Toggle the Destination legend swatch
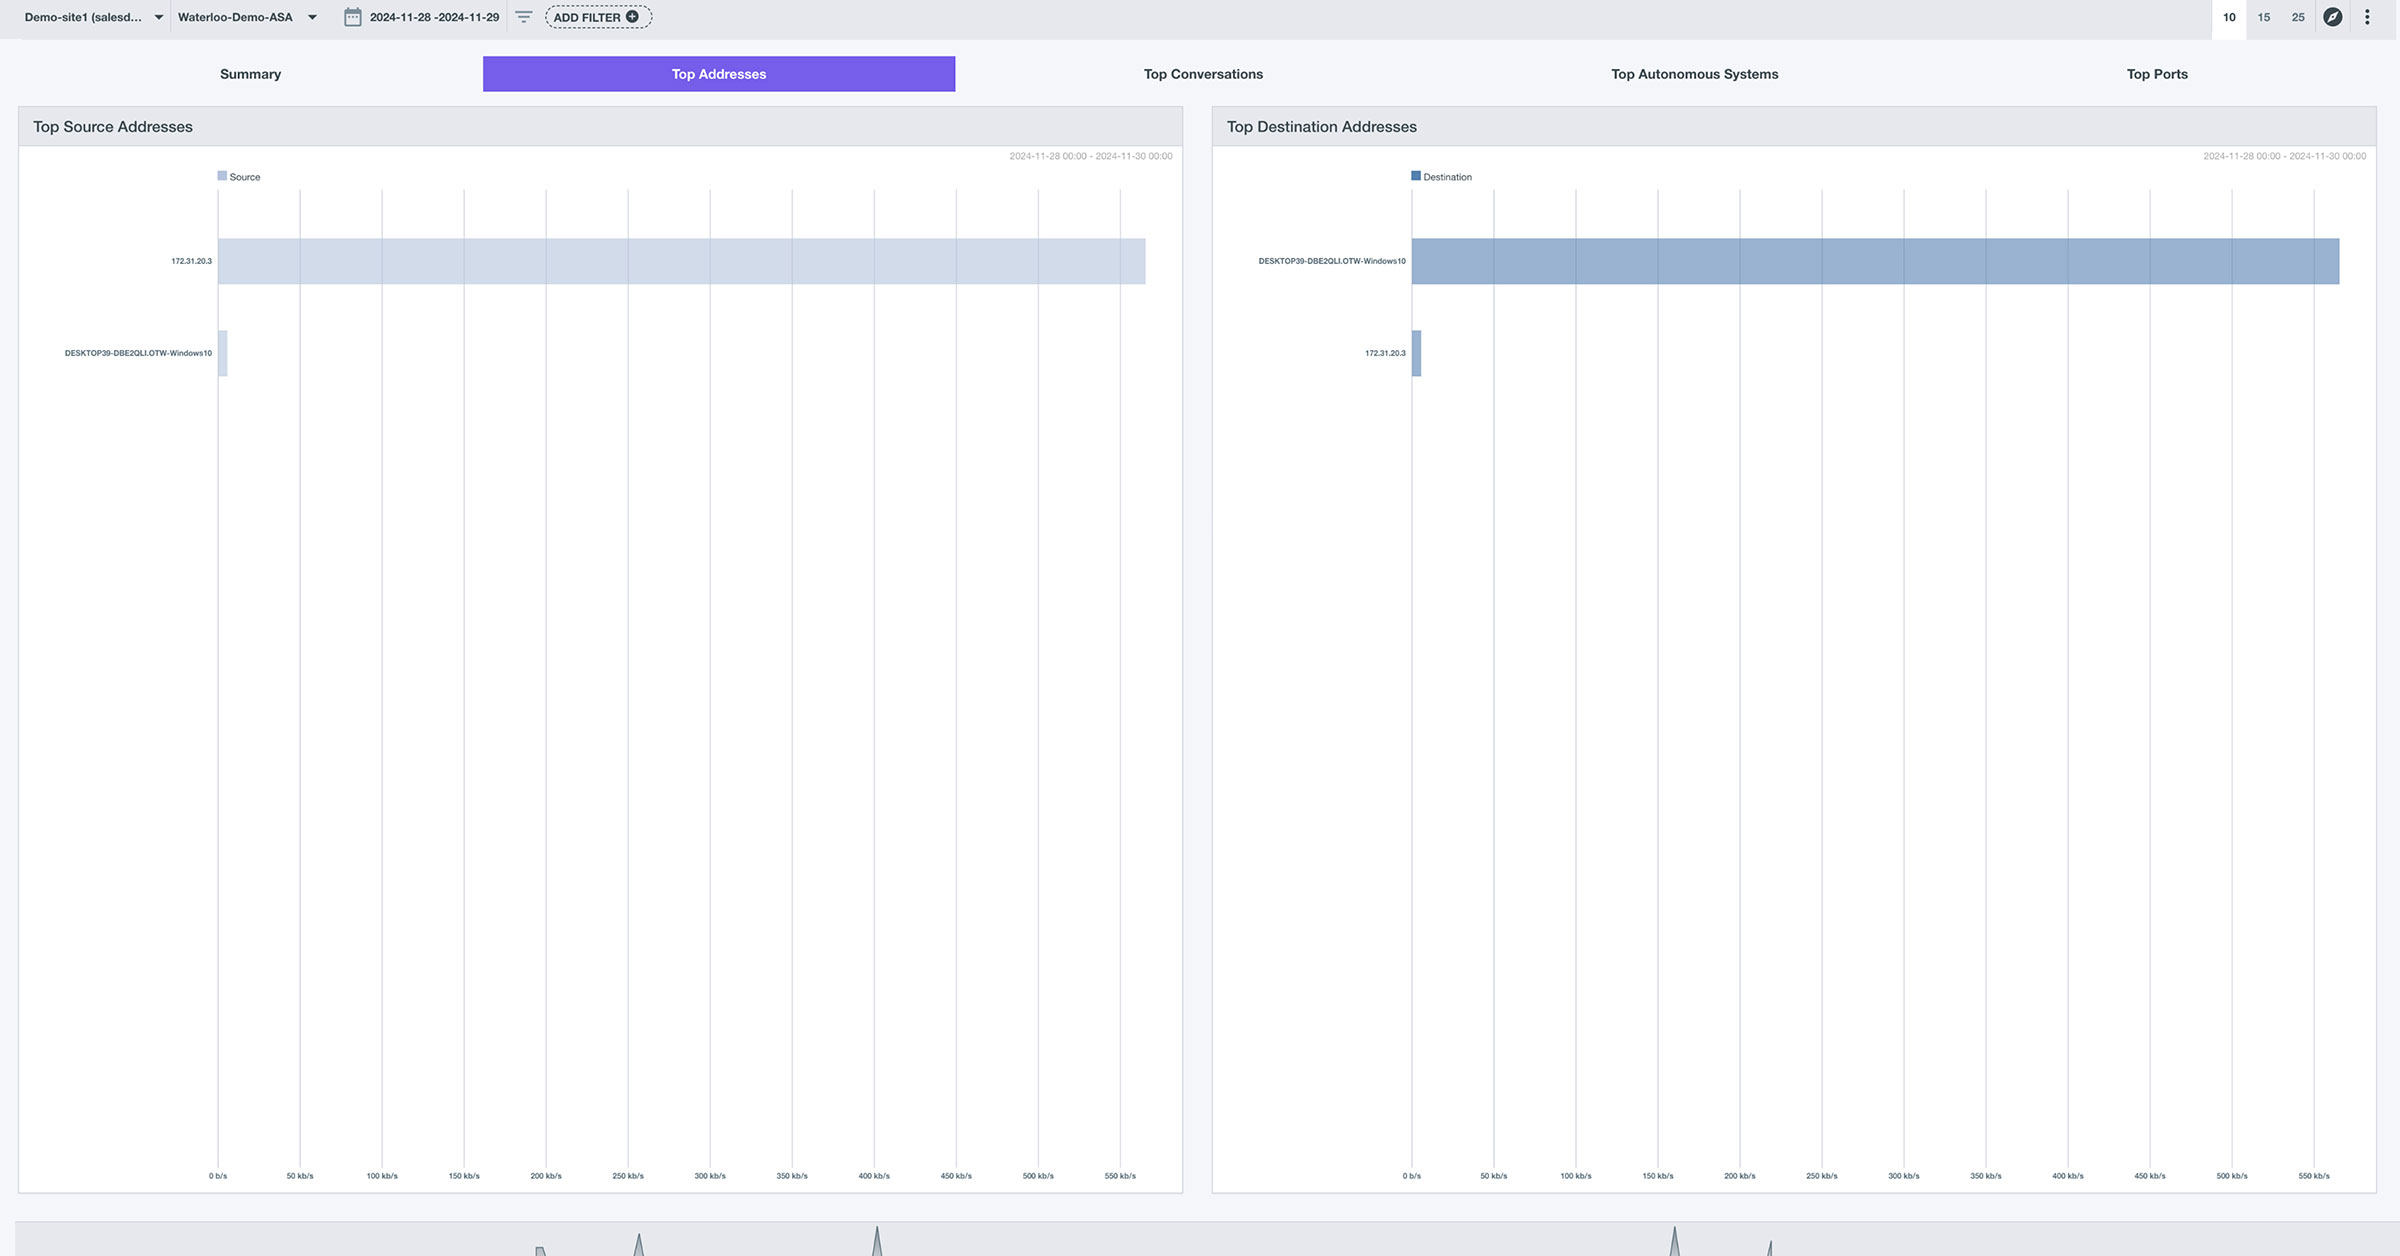2400x1256 pixels. (x=1416, y=176)
